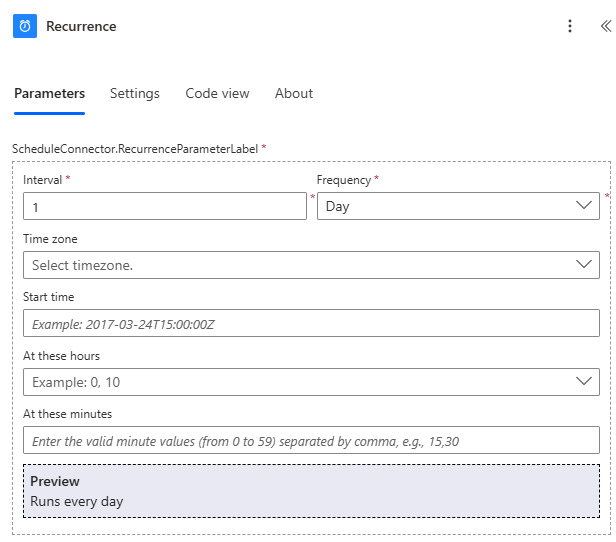The image size is (616, 542).
Task: Select the Preview box
Action: pyautogui.click(x=311, y=491)
